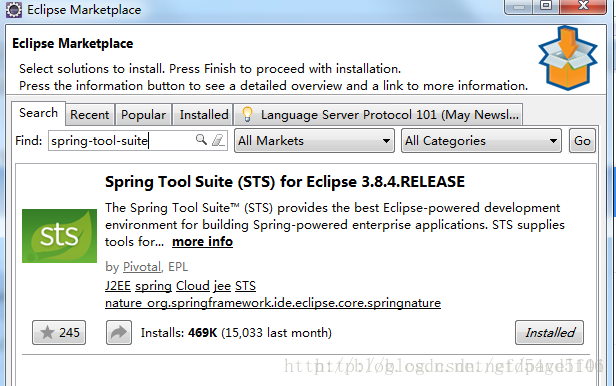Click the J2EE tag link
Viewport: 616px width, 386px height.
pyautogui.click(x=117, y=285)
